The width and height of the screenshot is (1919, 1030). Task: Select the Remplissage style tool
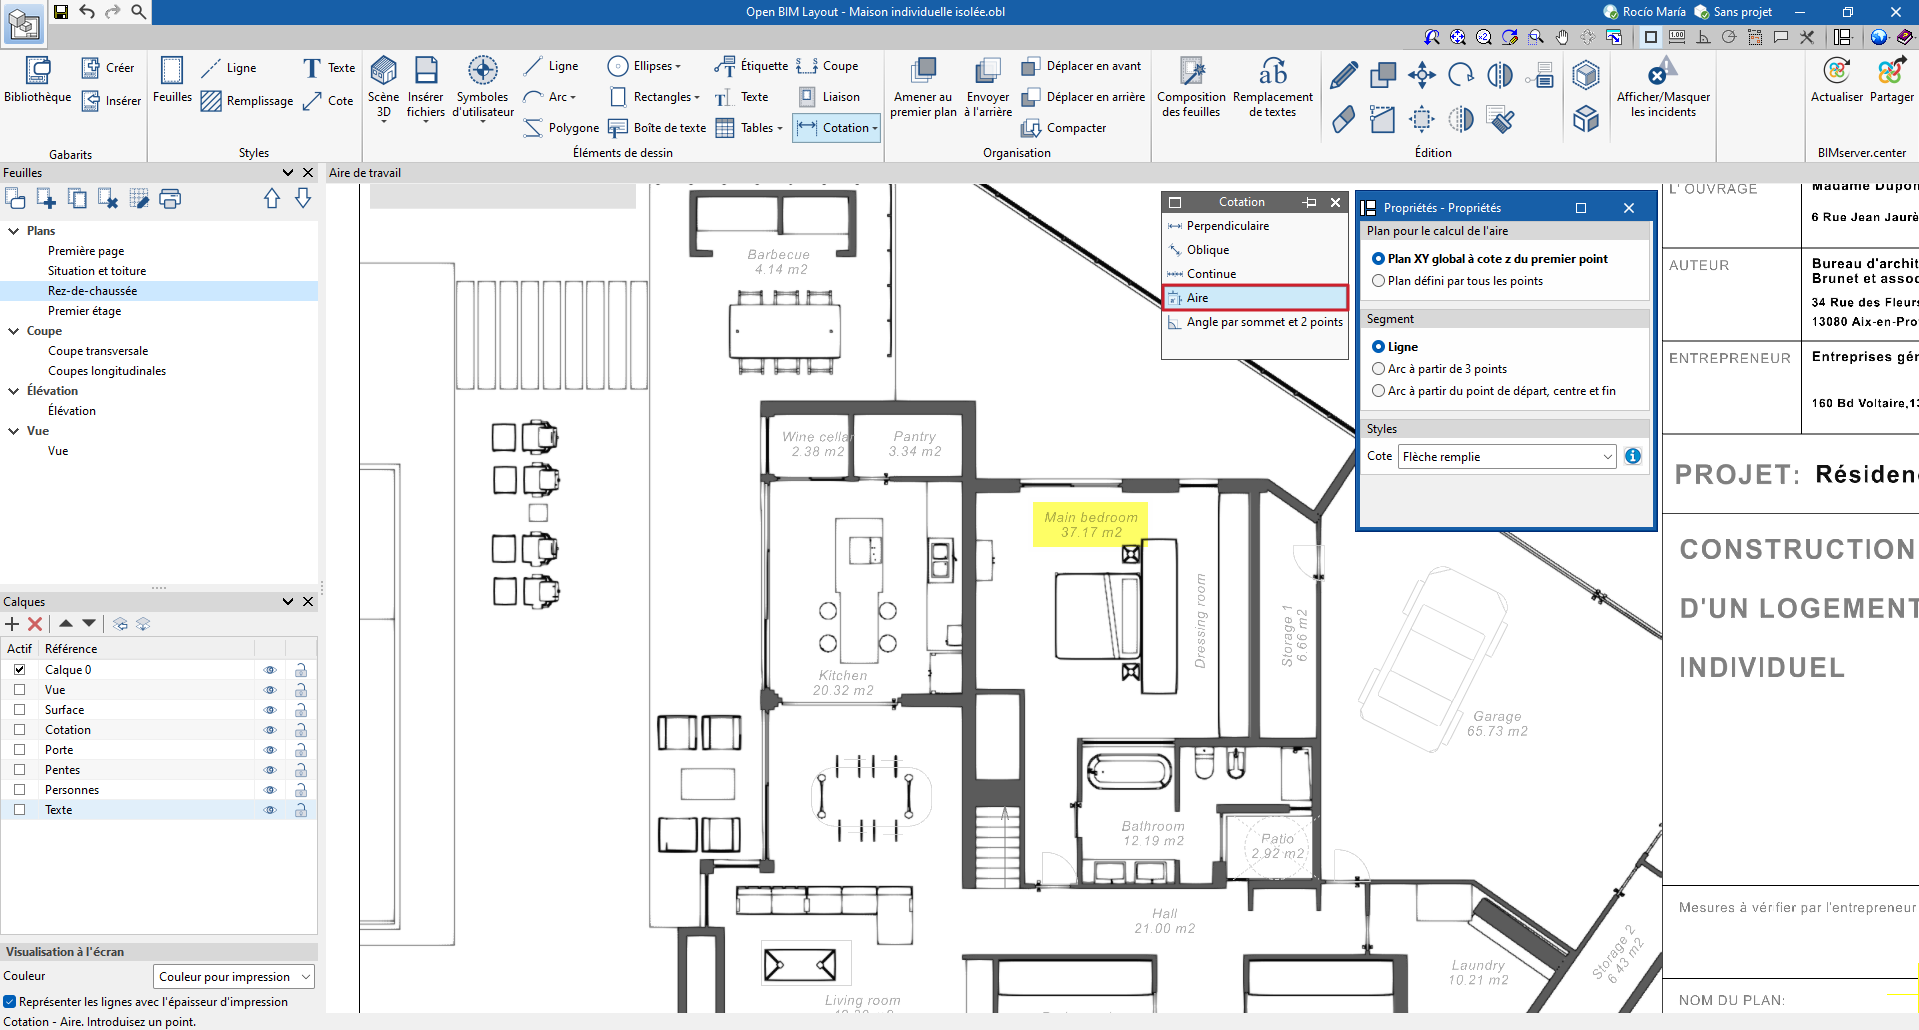(x=210, y=101)
